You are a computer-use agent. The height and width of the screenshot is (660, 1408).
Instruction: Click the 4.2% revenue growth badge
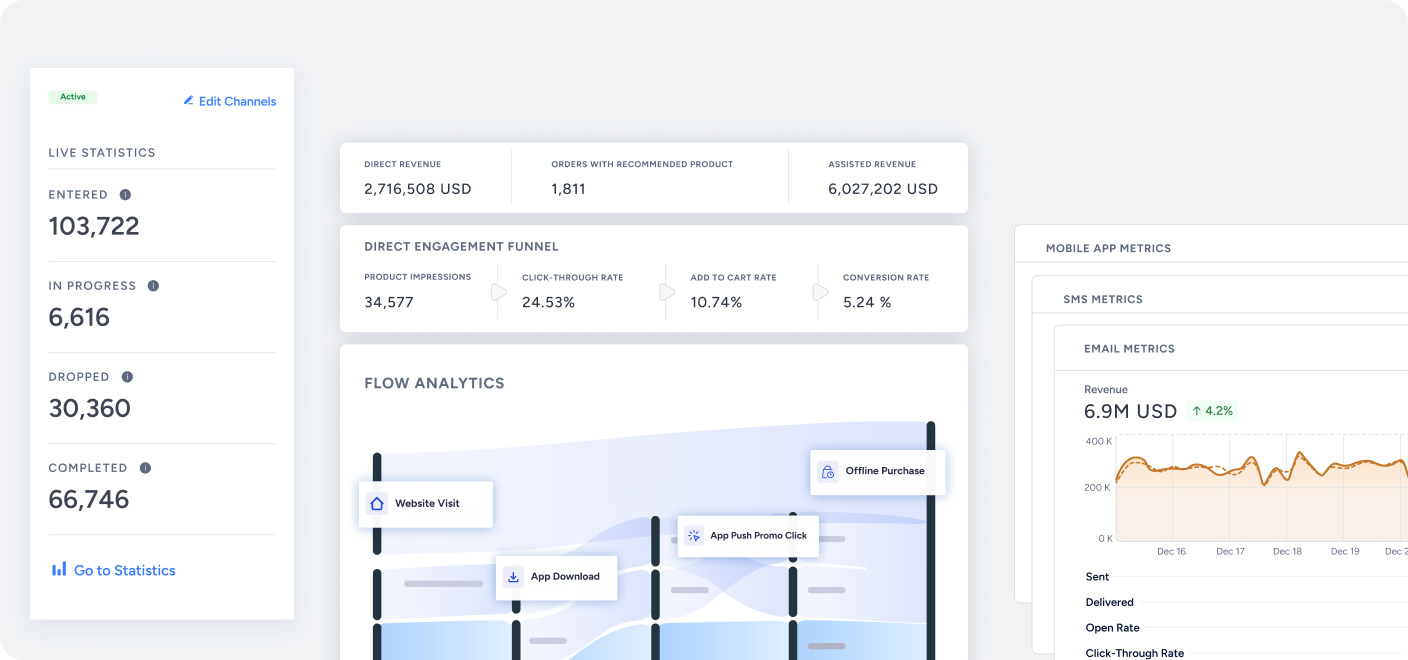point(1212,411)
